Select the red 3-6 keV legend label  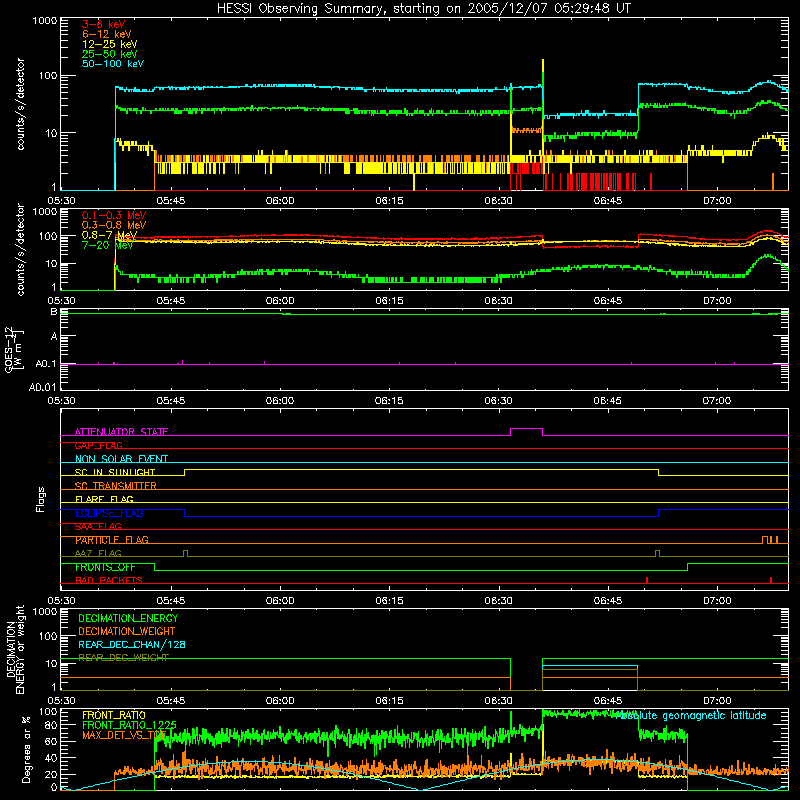(x=104, y=24)
